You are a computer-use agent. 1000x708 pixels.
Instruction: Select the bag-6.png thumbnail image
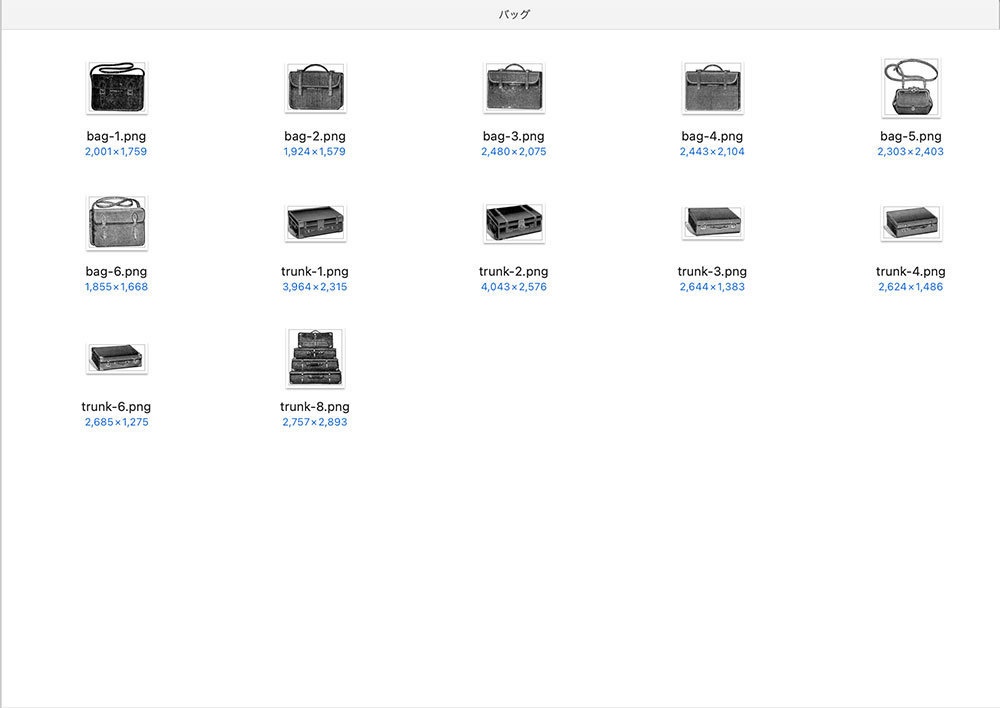(117, 223)
